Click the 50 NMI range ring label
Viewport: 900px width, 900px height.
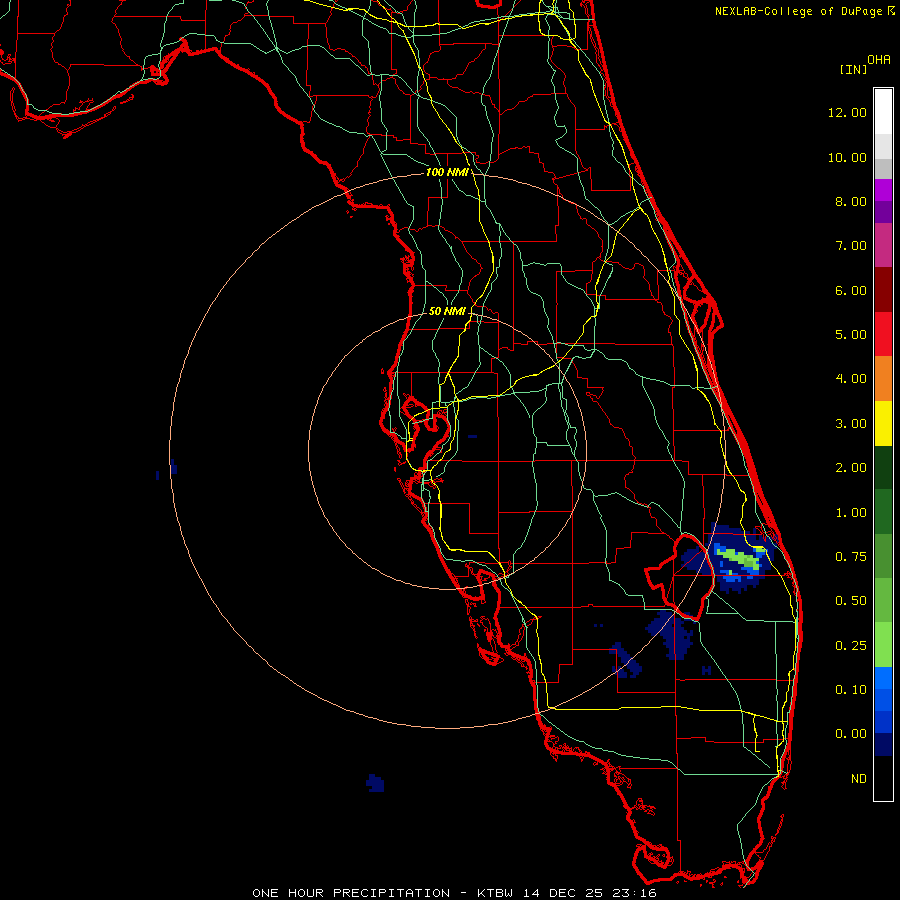[447, 311]
